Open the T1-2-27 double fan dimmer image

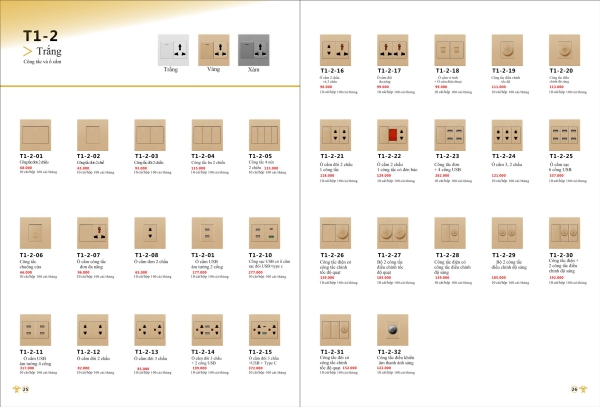[x=393, y=233]
